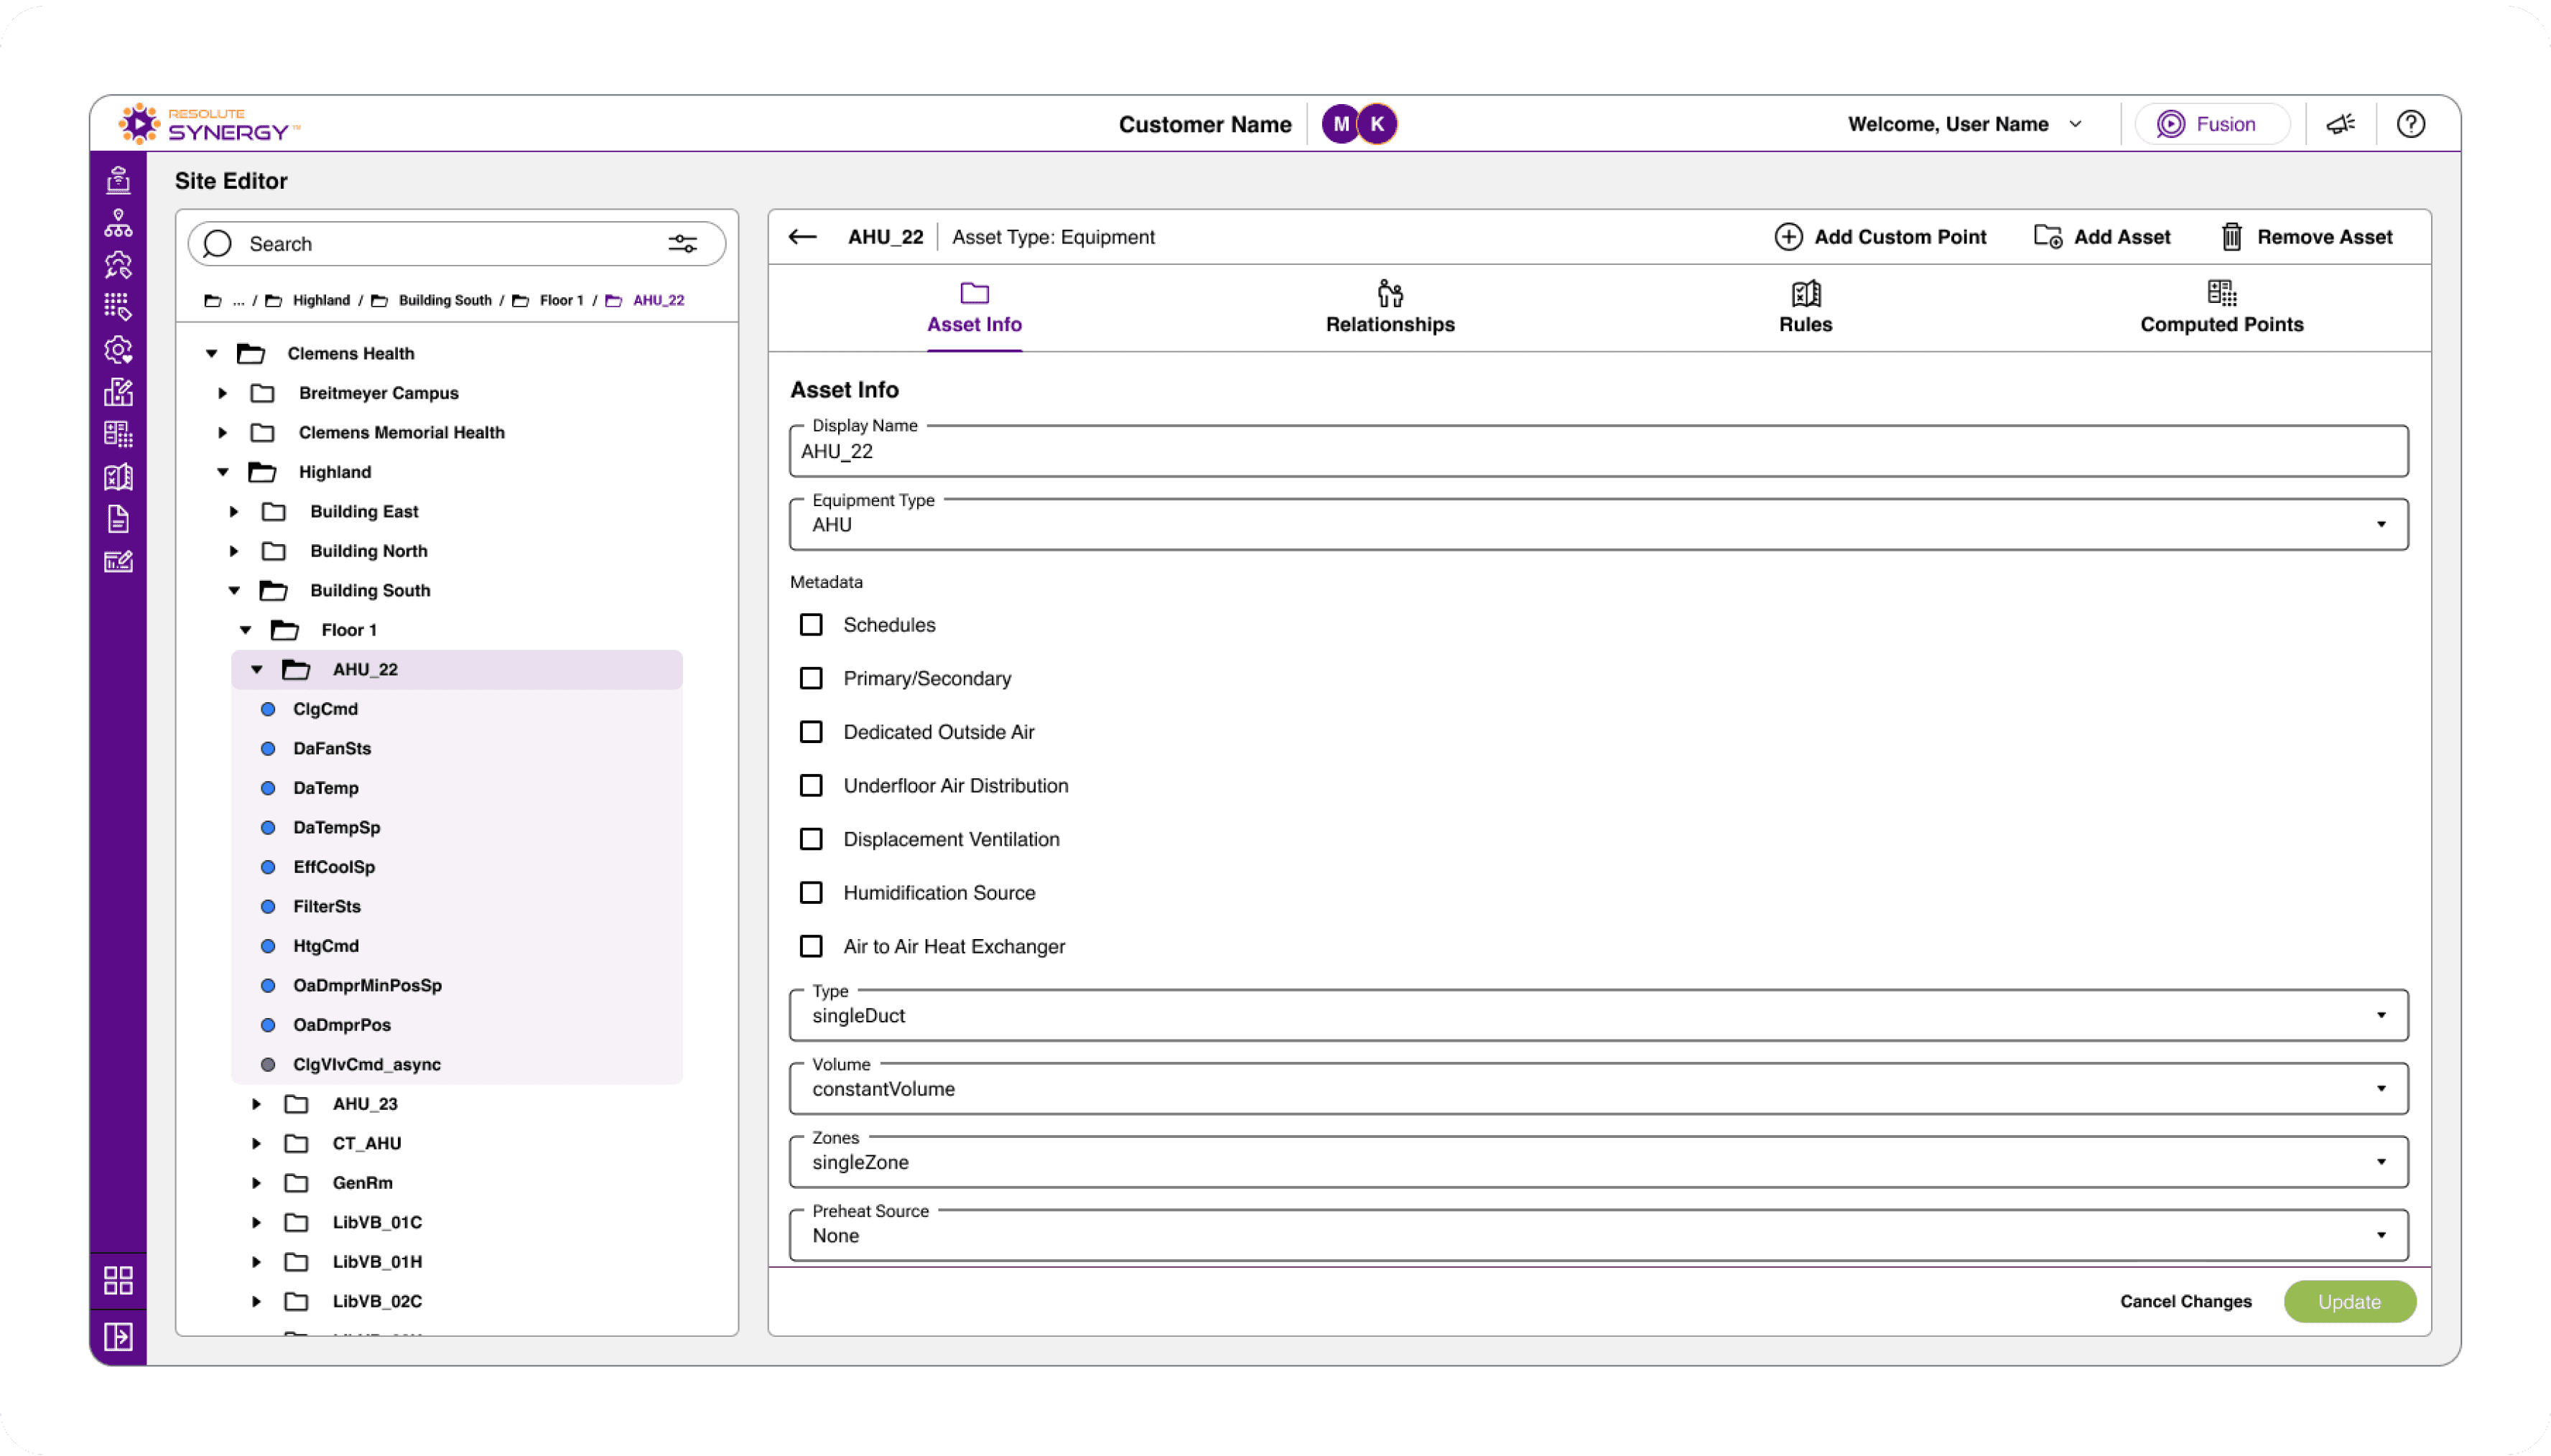Expand the Building East folder
Screen dimensions: 2551x1456
(x=234, y=512)
